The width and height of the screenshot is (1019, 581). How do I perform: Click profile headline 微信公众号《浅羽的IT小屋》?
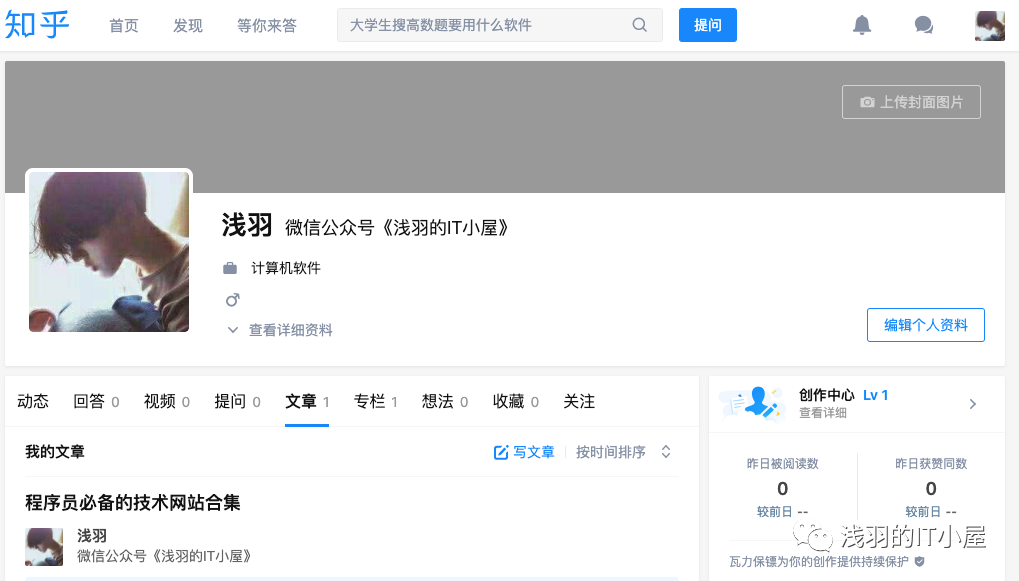[x=397, y=227]
